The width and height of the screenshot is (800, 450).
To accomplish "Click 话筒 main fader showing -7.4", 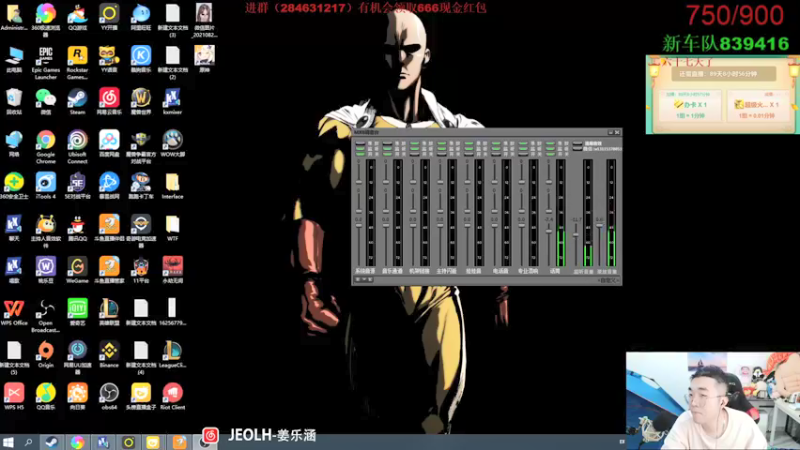I will [549, 231].
